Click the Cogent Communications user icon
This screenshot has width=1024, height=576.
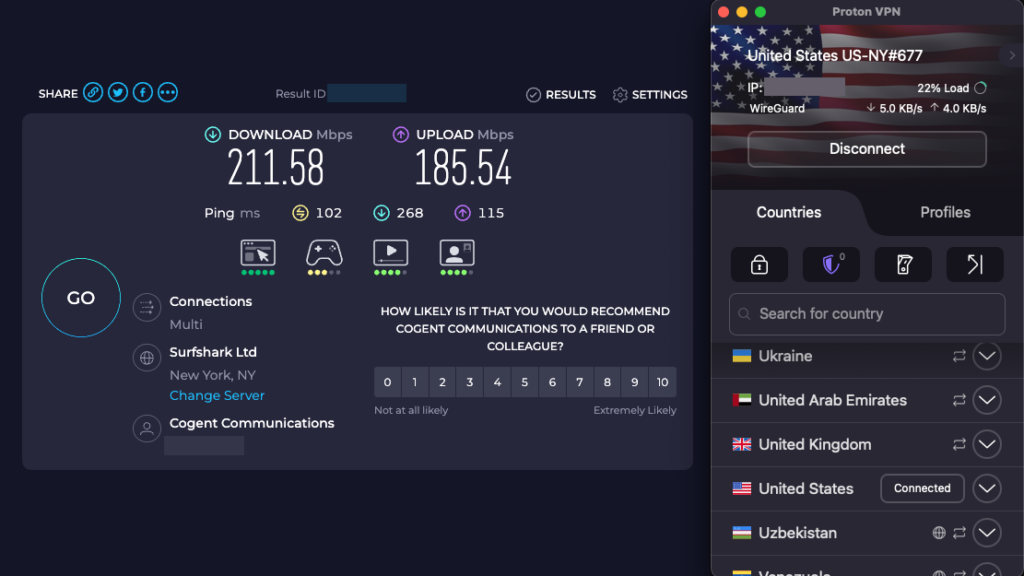pyautogui.click(x=147, y=428)
